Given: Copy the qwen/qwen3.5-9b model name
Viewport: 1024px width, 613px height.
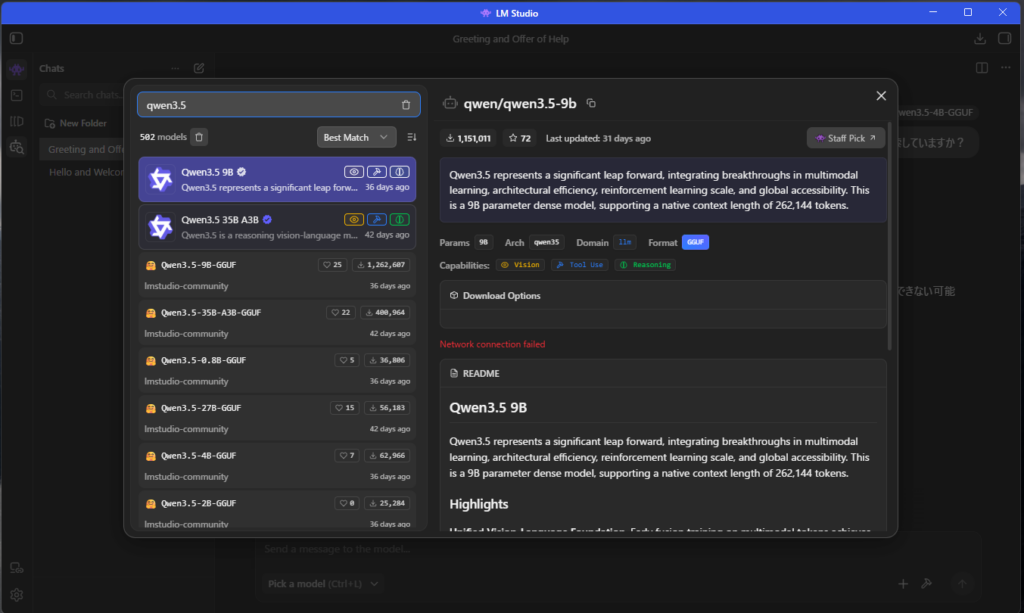Looking at the screenshot, I should 591,103.
